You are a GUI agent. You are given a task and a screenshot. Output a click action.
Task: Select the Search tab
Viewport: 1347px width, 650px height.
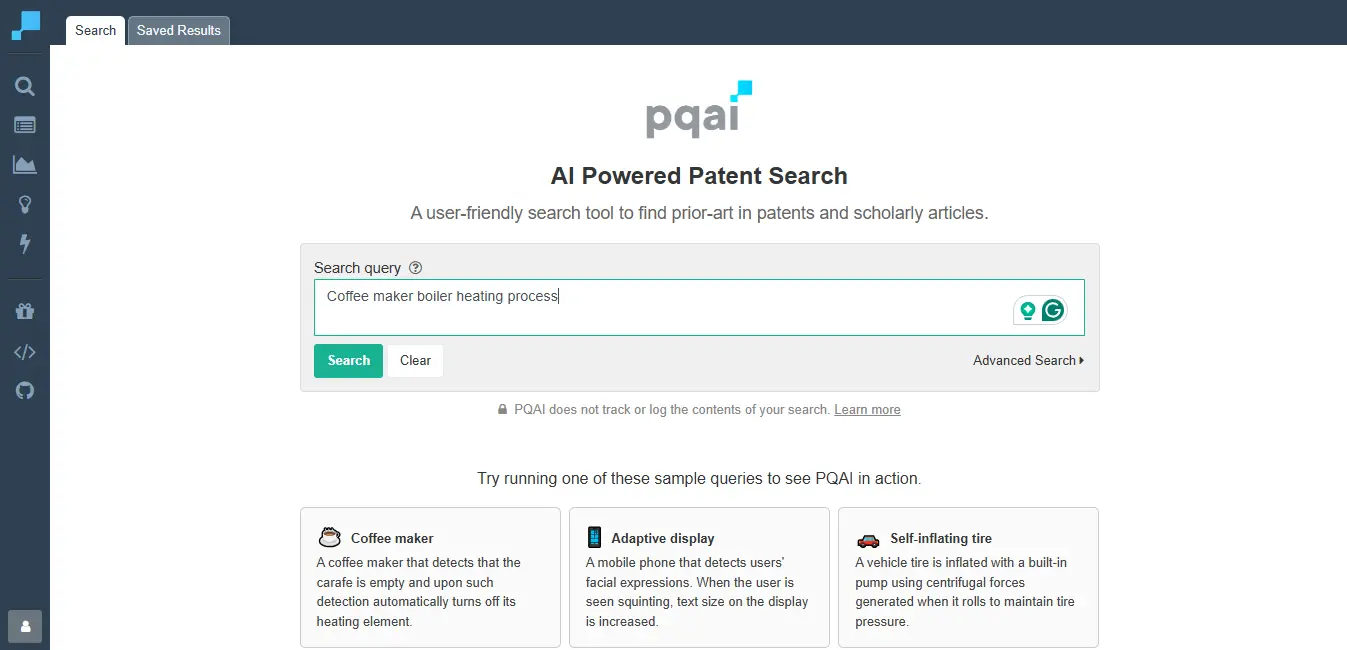pos(95,30)
